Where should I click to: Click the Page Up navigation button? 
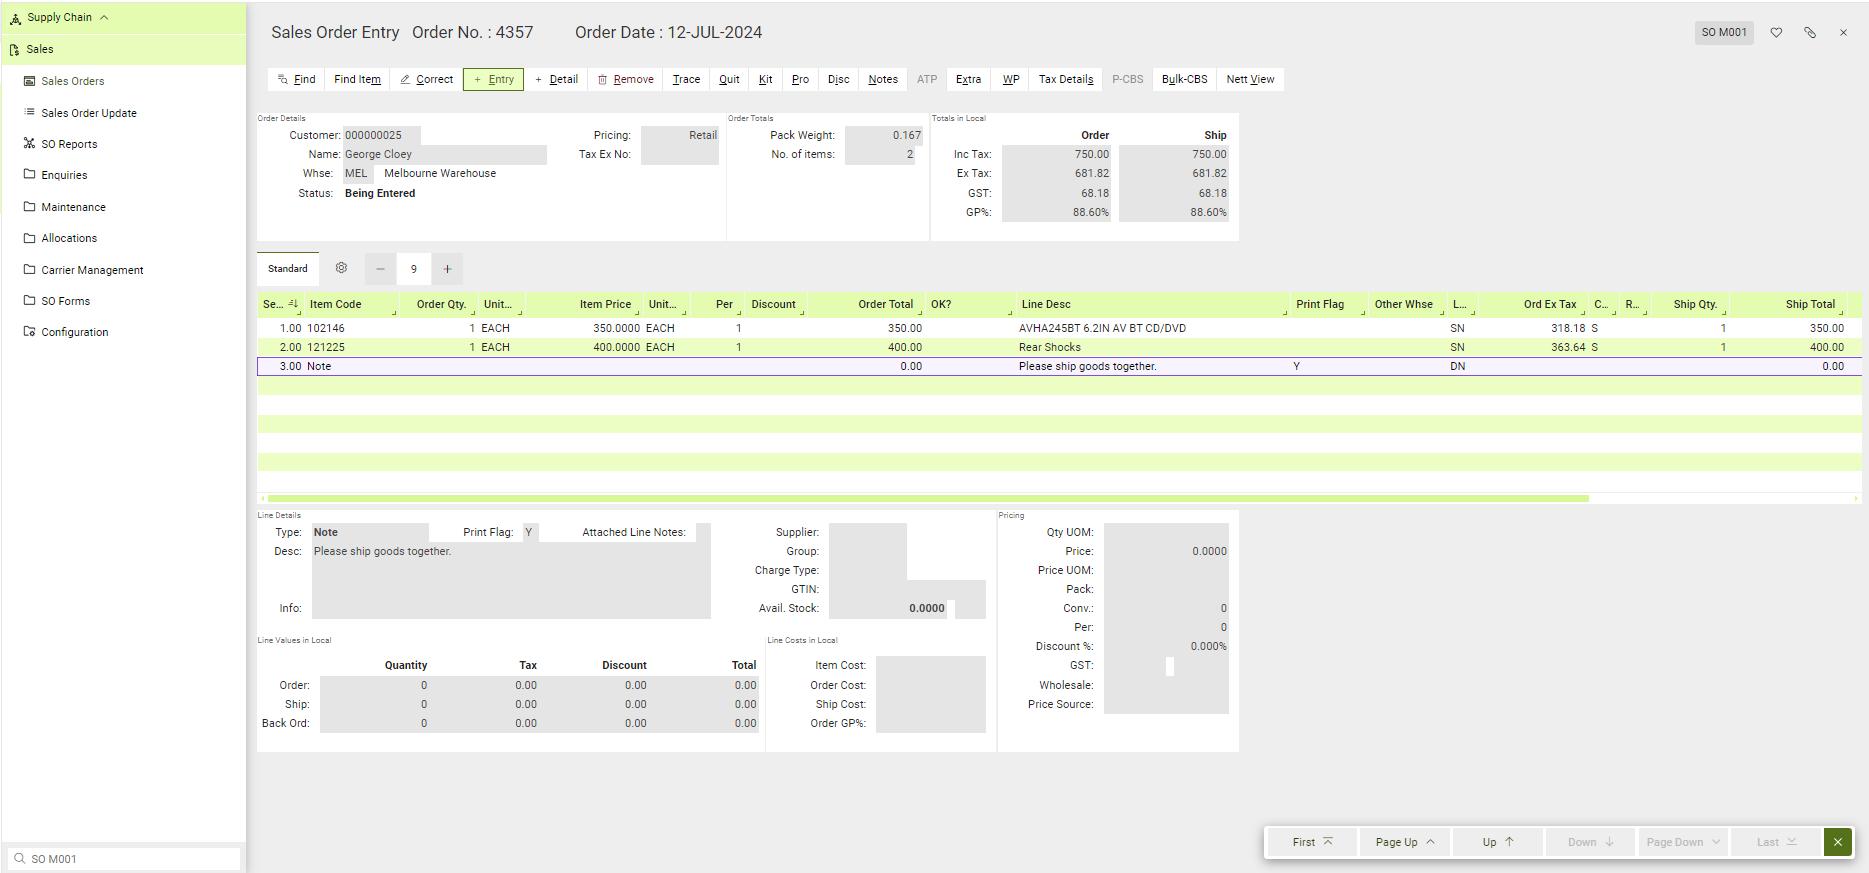1404,842
